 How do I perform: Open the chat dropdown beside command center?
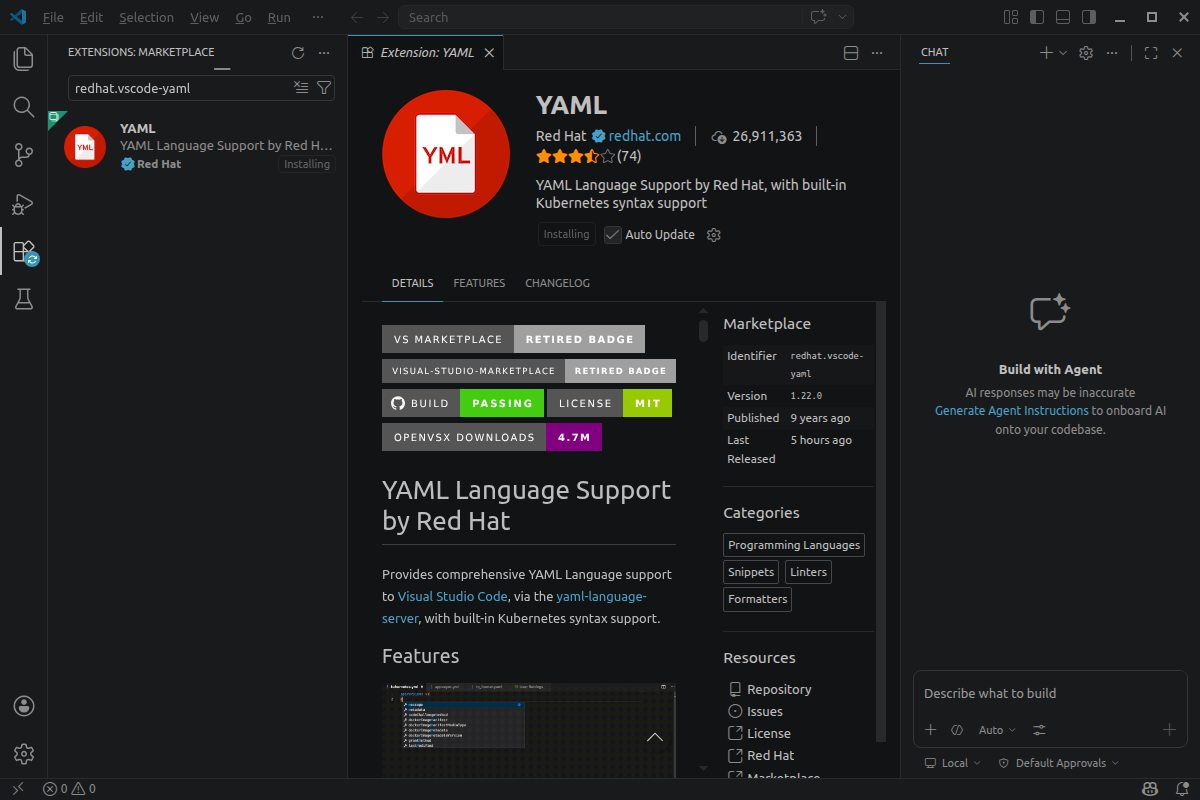pos(843,17)
